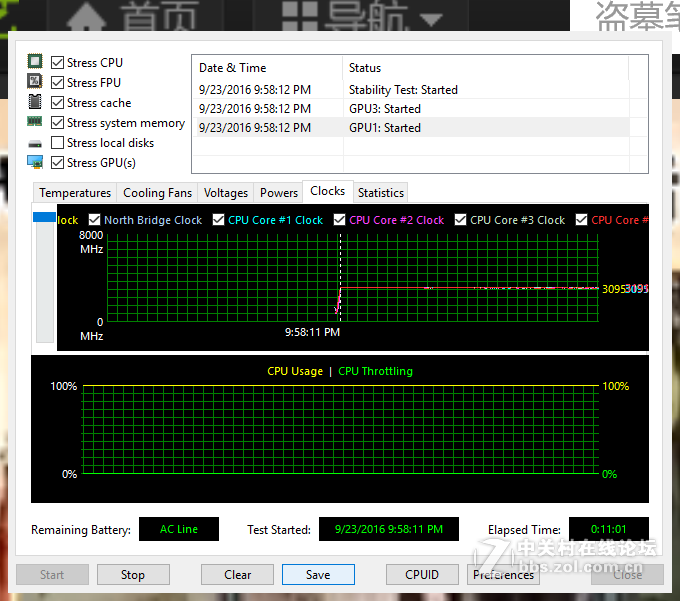Click the Elapsed Time value 0:11:01
This screenshot has width=680, height=601.
point(609,529)
